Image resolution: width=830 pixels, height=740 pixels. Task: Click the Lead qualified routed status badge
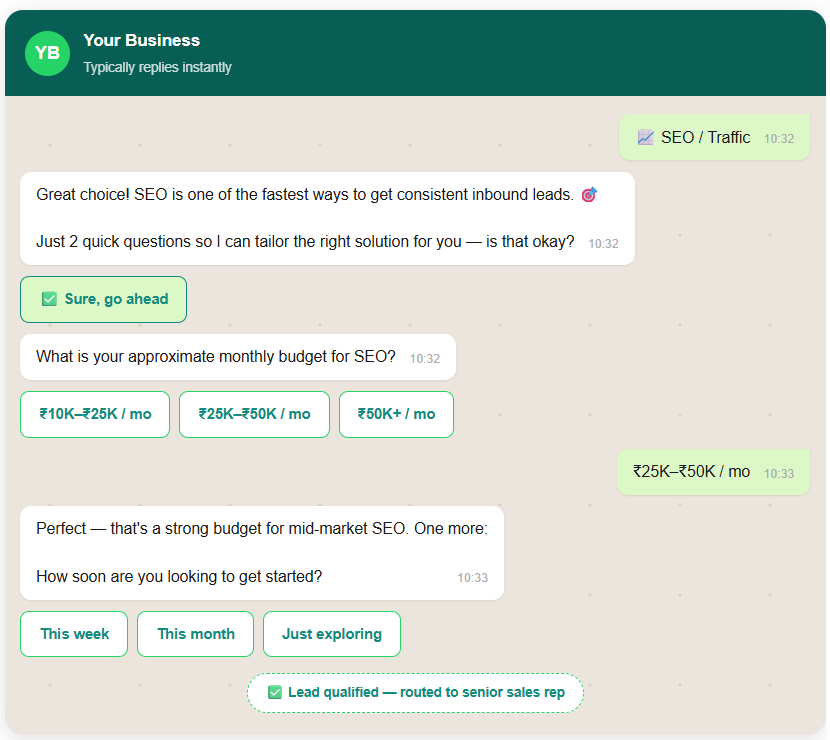(415, 692)
